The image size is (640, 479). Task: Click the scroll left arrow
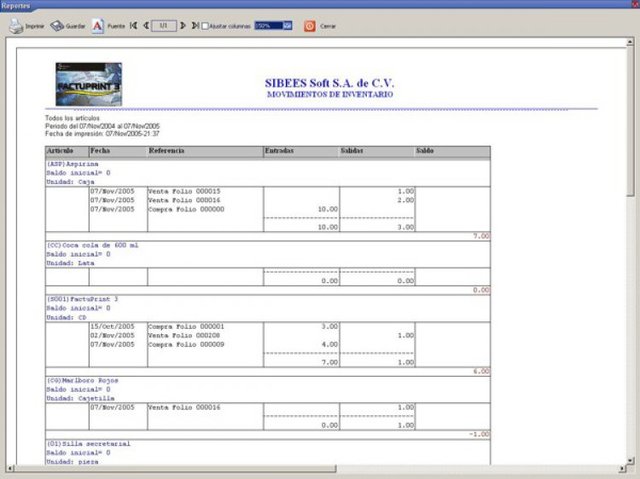click(x=10, y=469)
